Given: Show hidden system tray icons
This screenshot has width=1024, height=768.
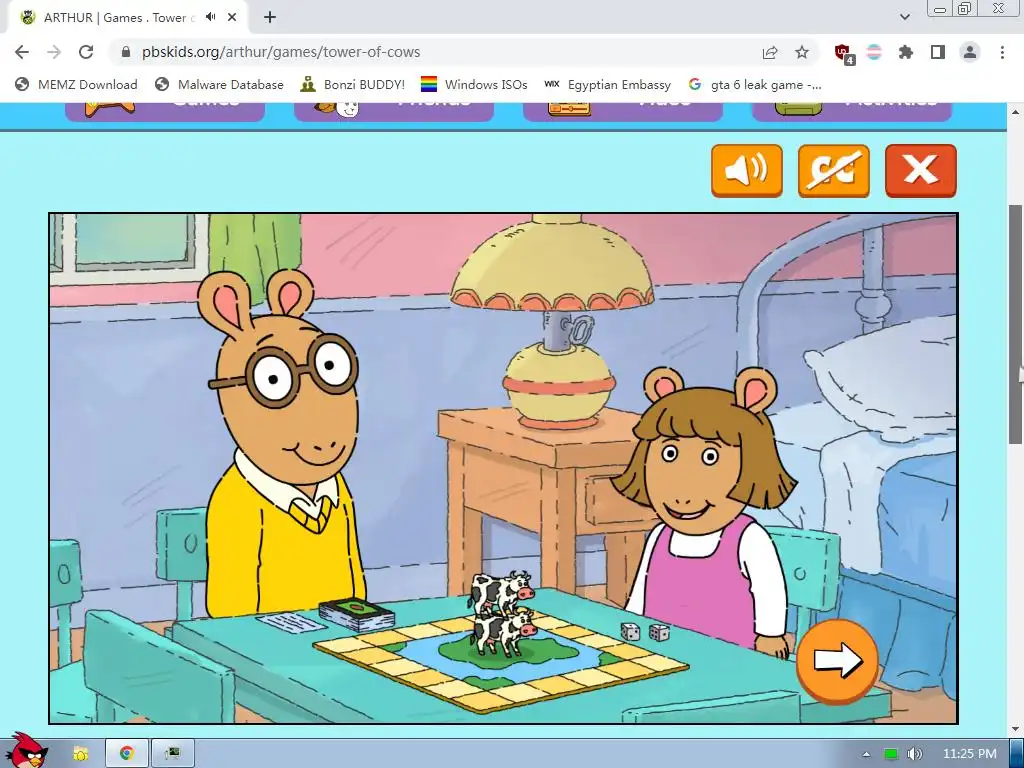Looking at the screenshot, I should click(x=866, y=754).
